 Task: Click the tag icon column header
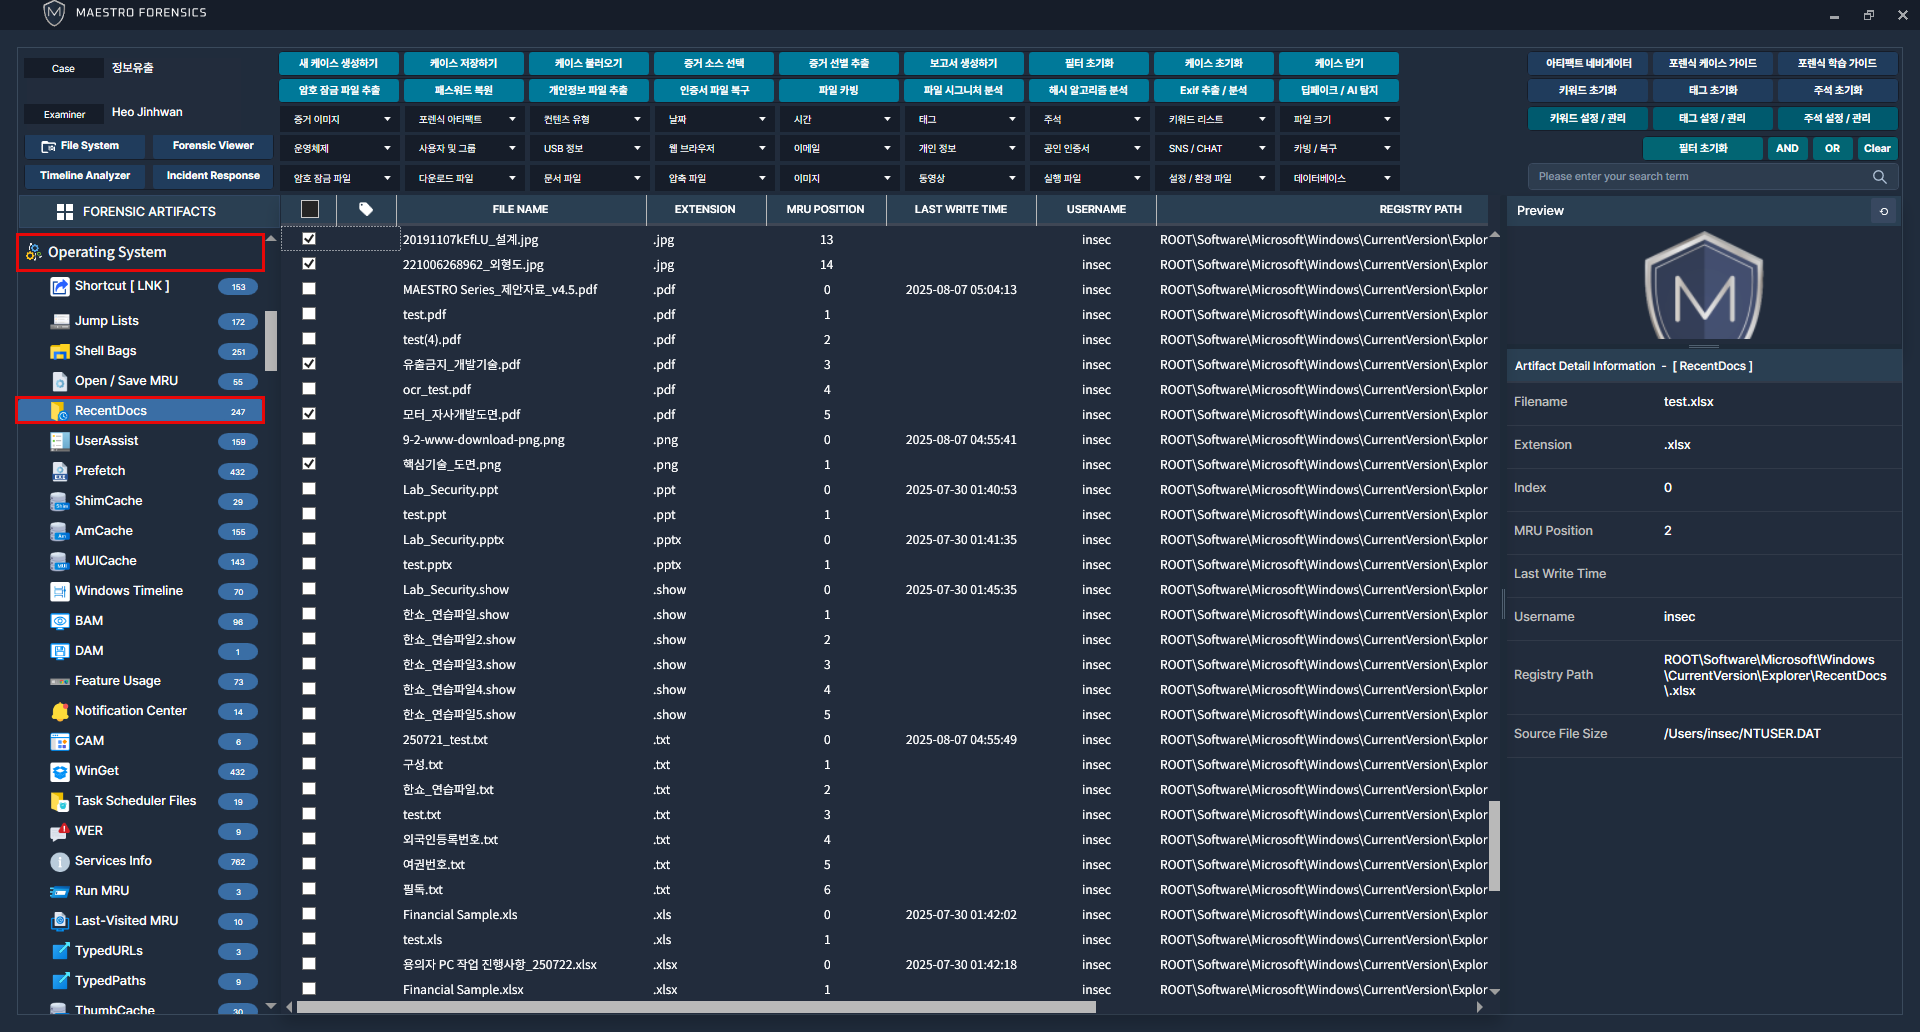click(x=366, y=210)
